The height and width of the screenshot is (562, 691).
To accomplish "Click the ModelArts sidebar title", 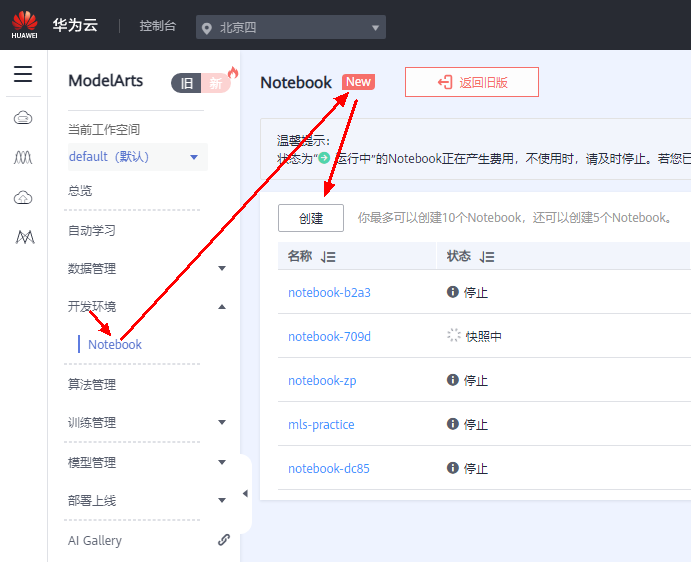I will (106, 81).
